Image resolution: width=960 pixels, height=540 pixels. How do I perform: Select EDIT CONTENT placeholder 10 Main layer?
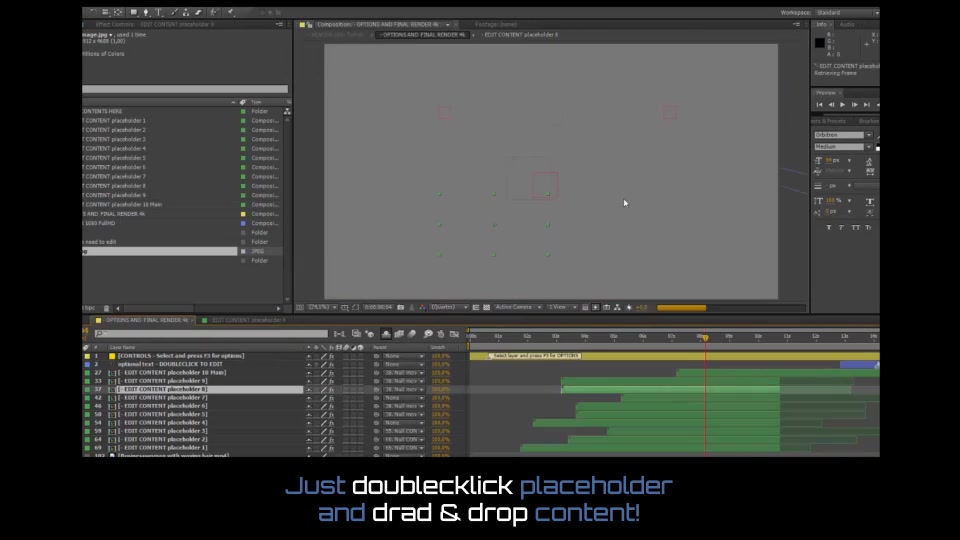click(172, 372)
